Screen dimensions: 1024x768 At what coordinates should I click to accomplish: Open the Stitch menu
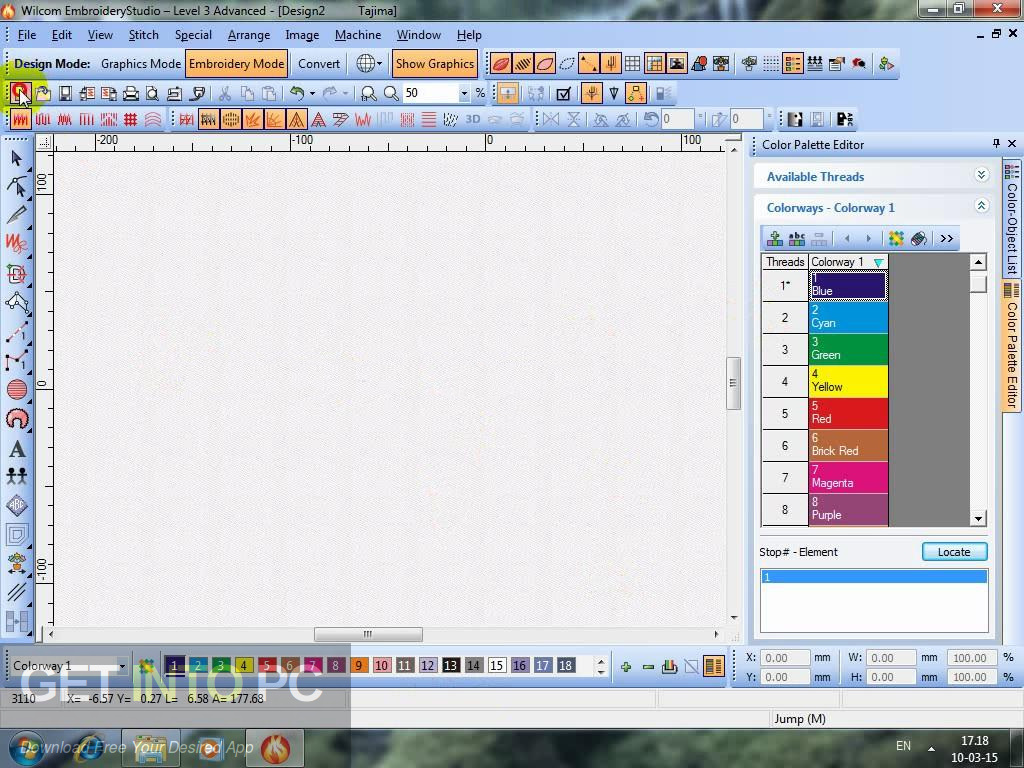click(x=144, y=35)
